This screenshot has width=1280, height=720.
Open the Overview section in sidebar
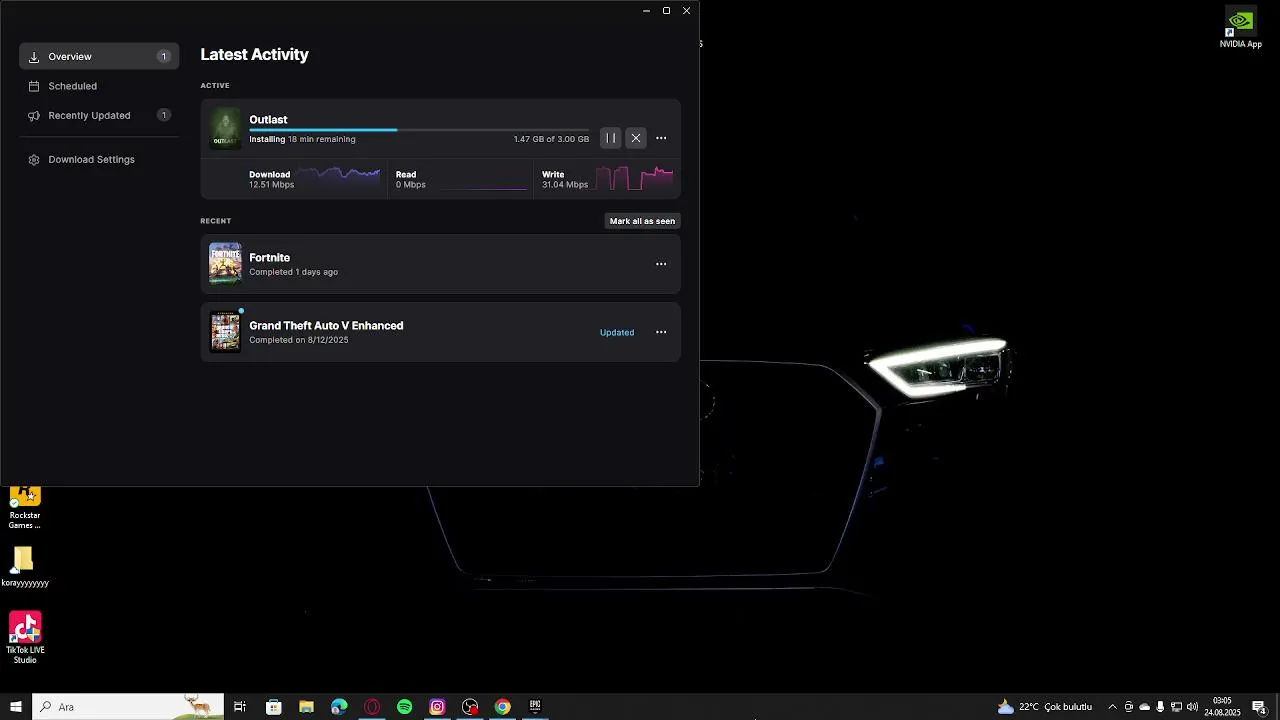point(99,57)
